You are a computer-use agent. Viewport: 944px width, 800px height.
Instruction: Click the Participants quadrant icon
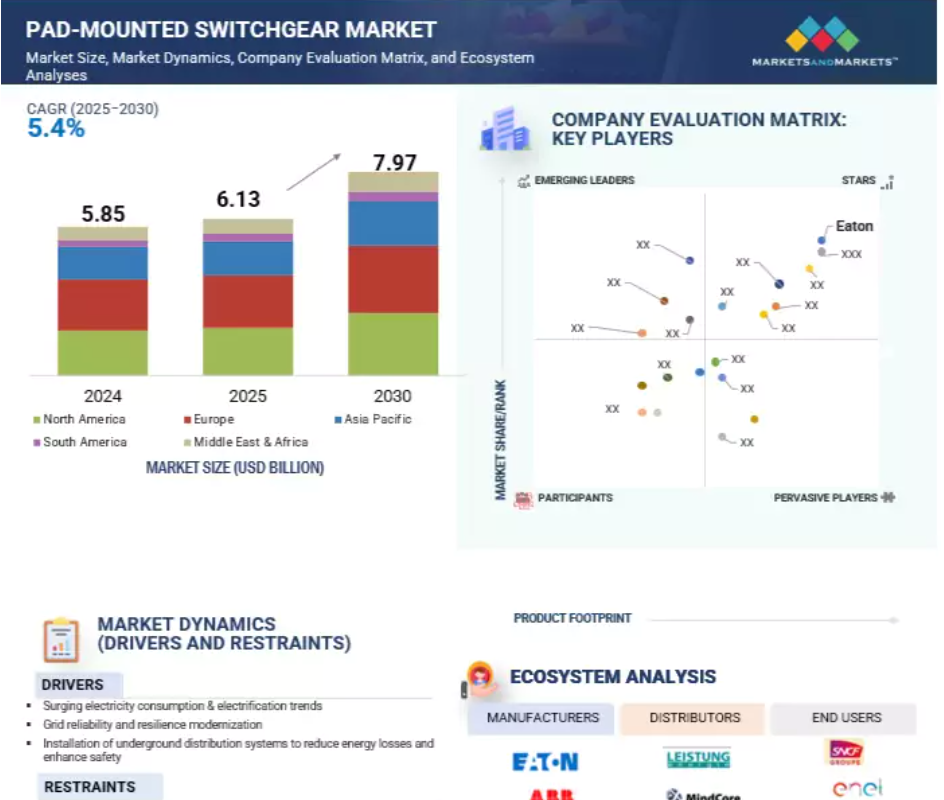tap(523, 499)
